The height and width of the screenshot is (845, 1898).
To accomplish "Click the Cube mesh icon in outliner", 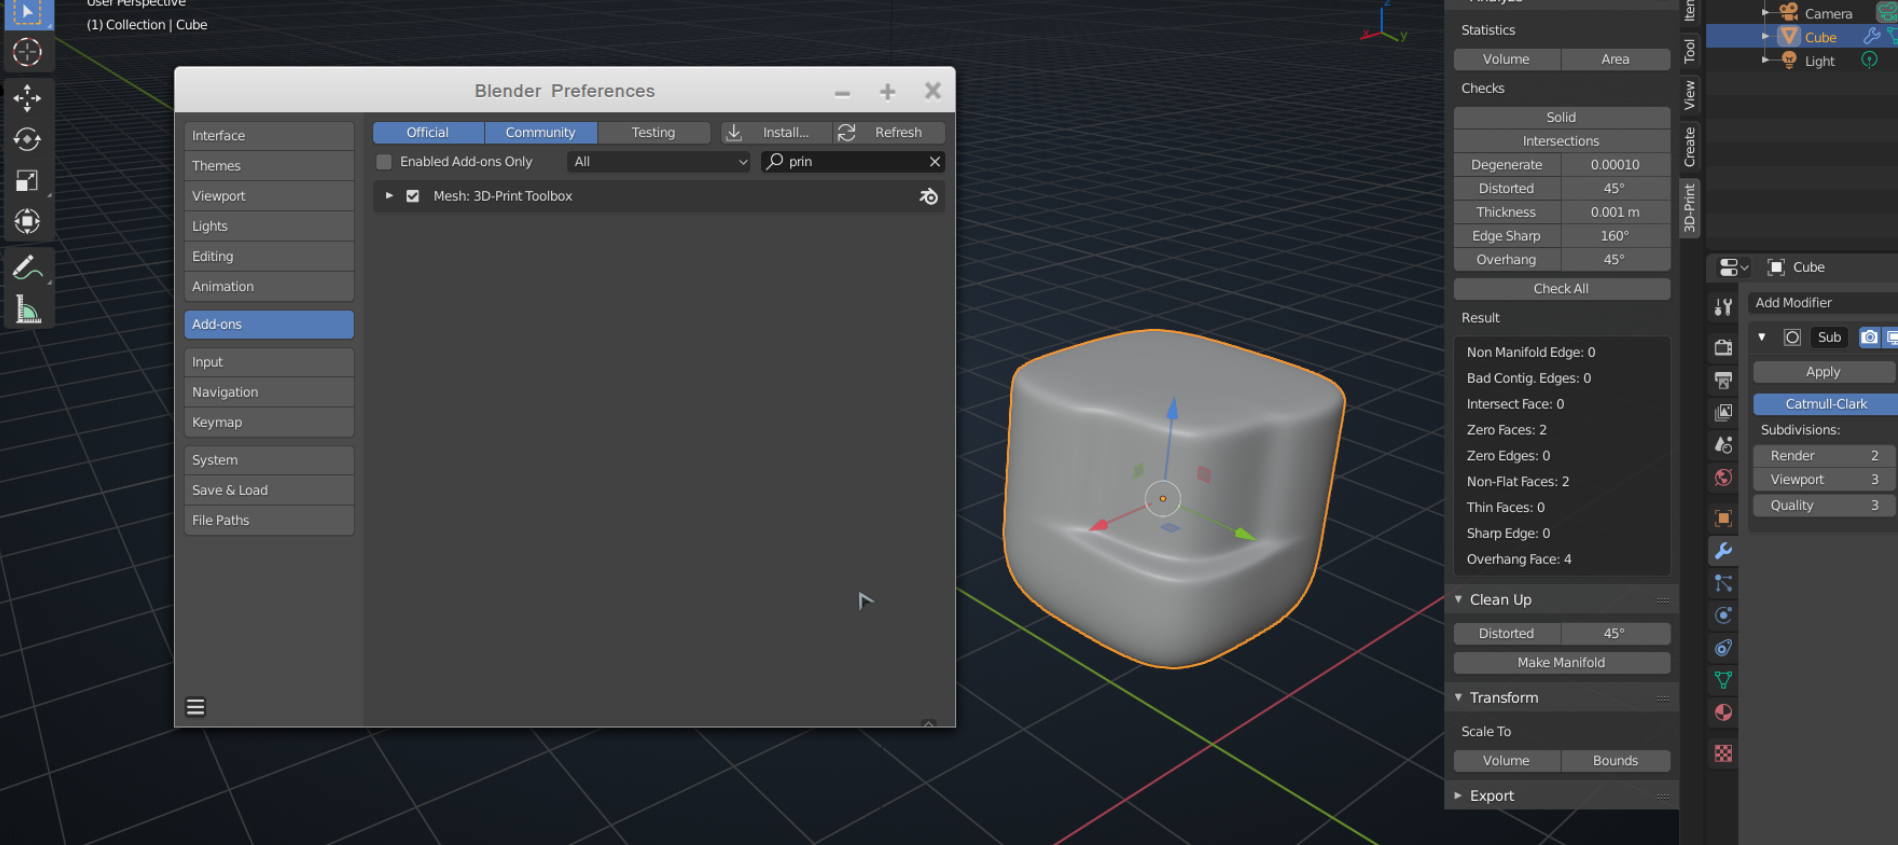I will [x=1789, y=37].
